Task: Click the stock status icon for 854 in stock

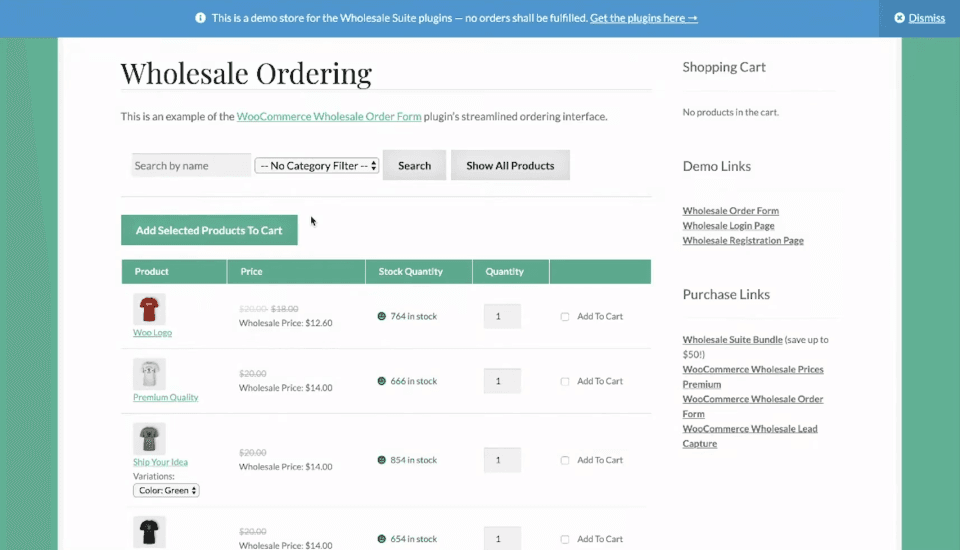Action: [x=381, y=460]
